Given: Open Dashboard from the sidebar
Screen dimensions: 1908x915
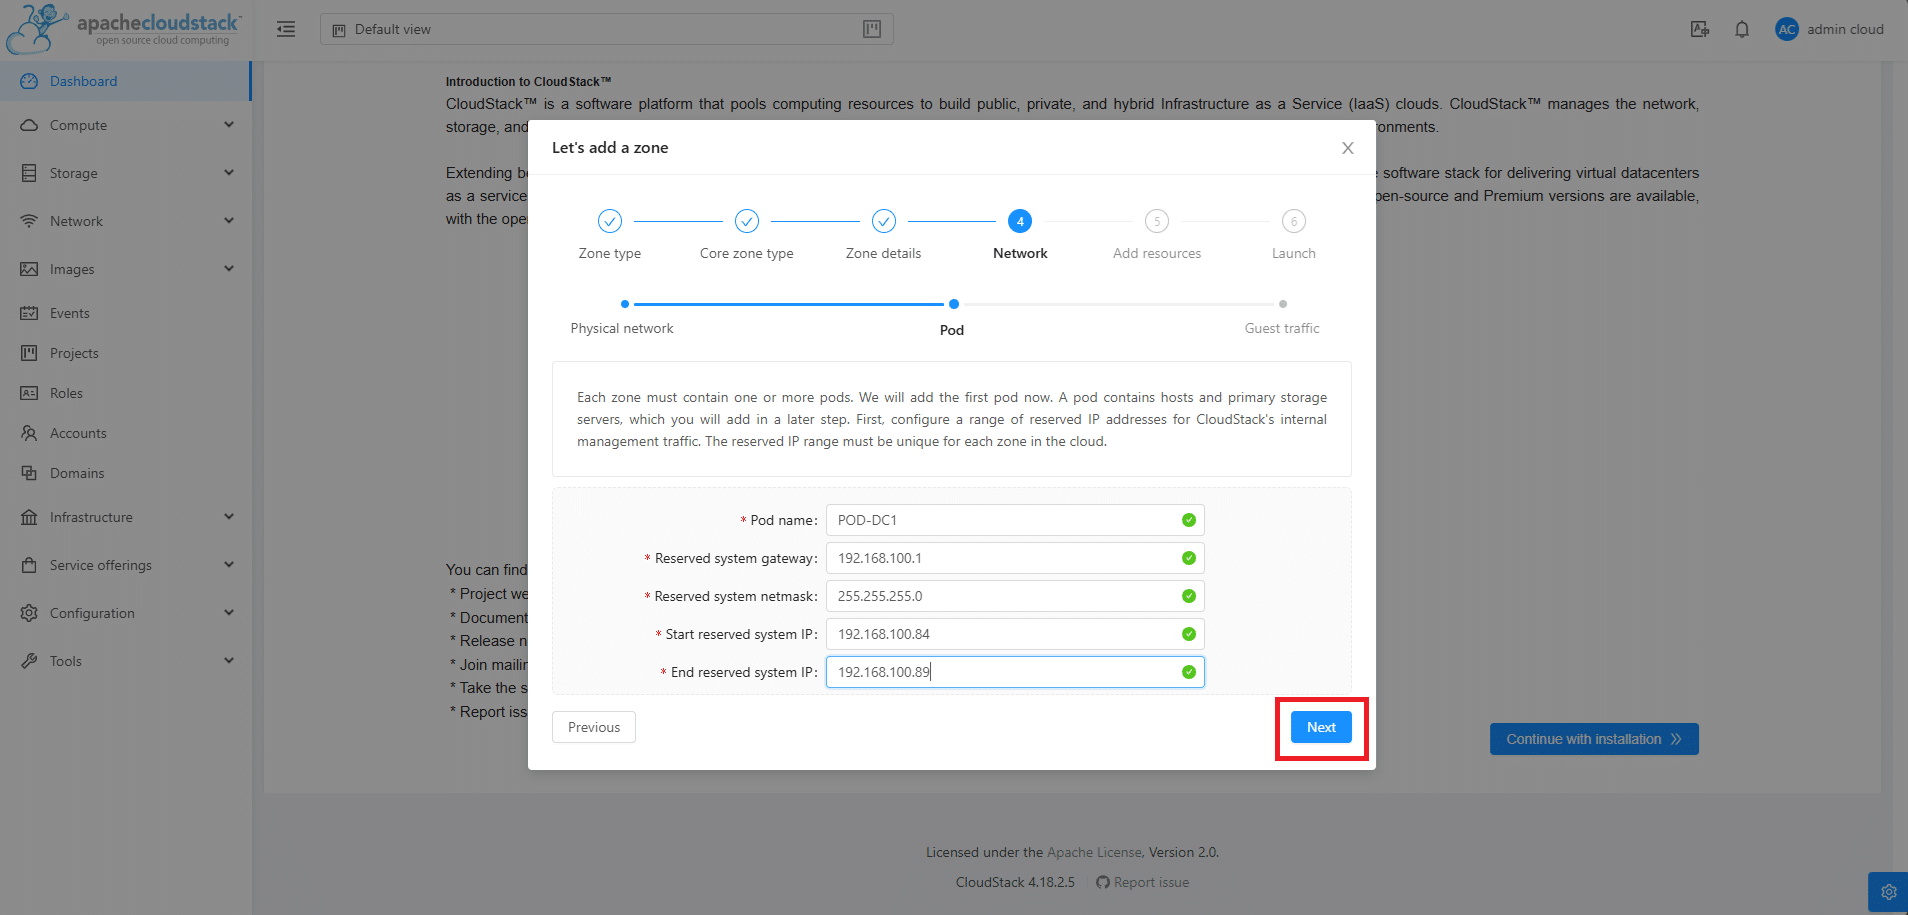Looking at the screenshot, I should [125, 81].
